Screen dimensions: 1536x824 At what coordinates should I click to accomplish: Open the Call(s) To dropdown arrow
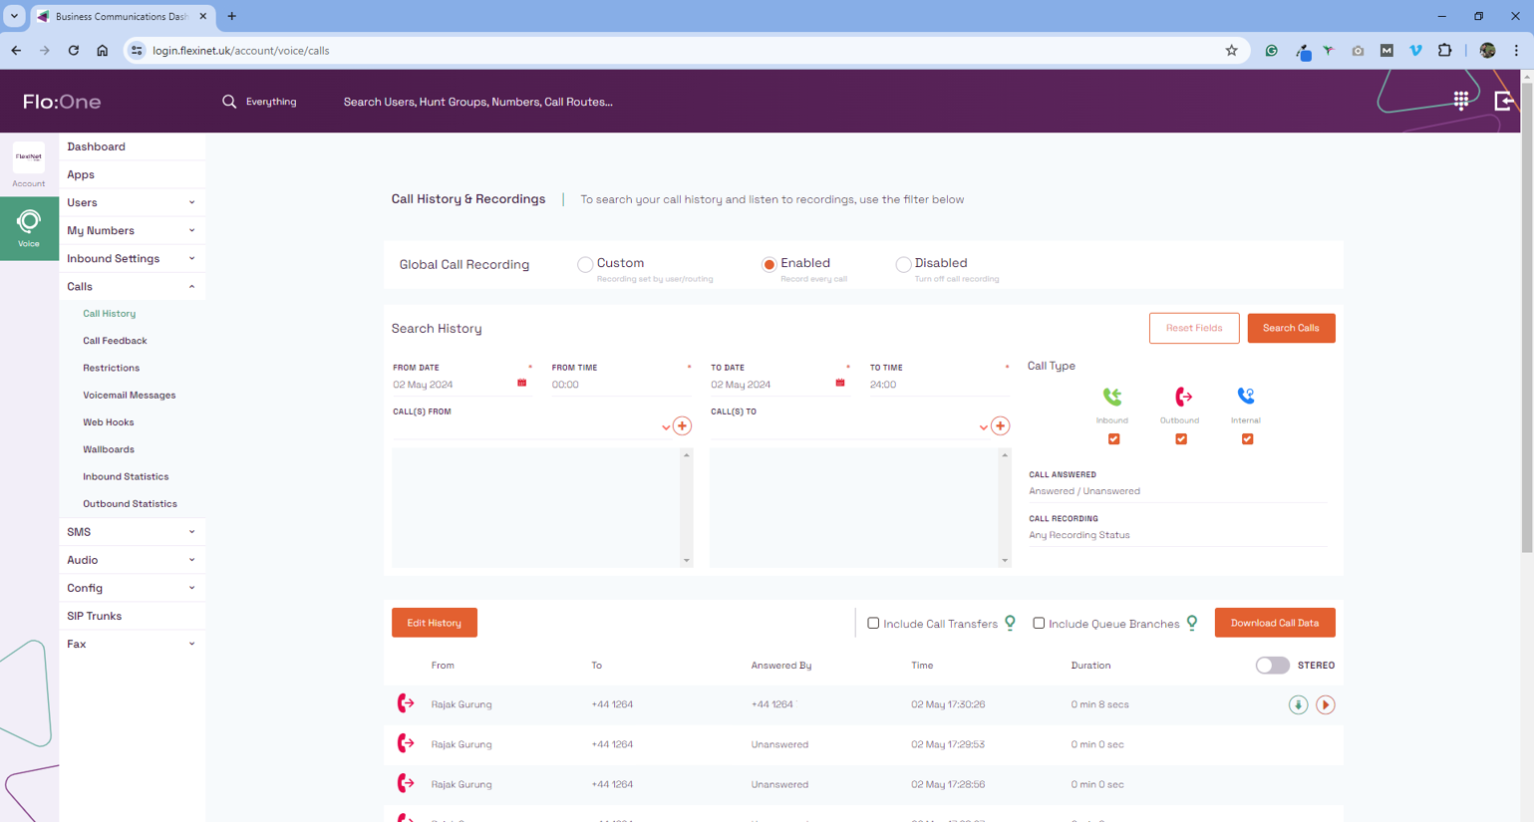982,425
